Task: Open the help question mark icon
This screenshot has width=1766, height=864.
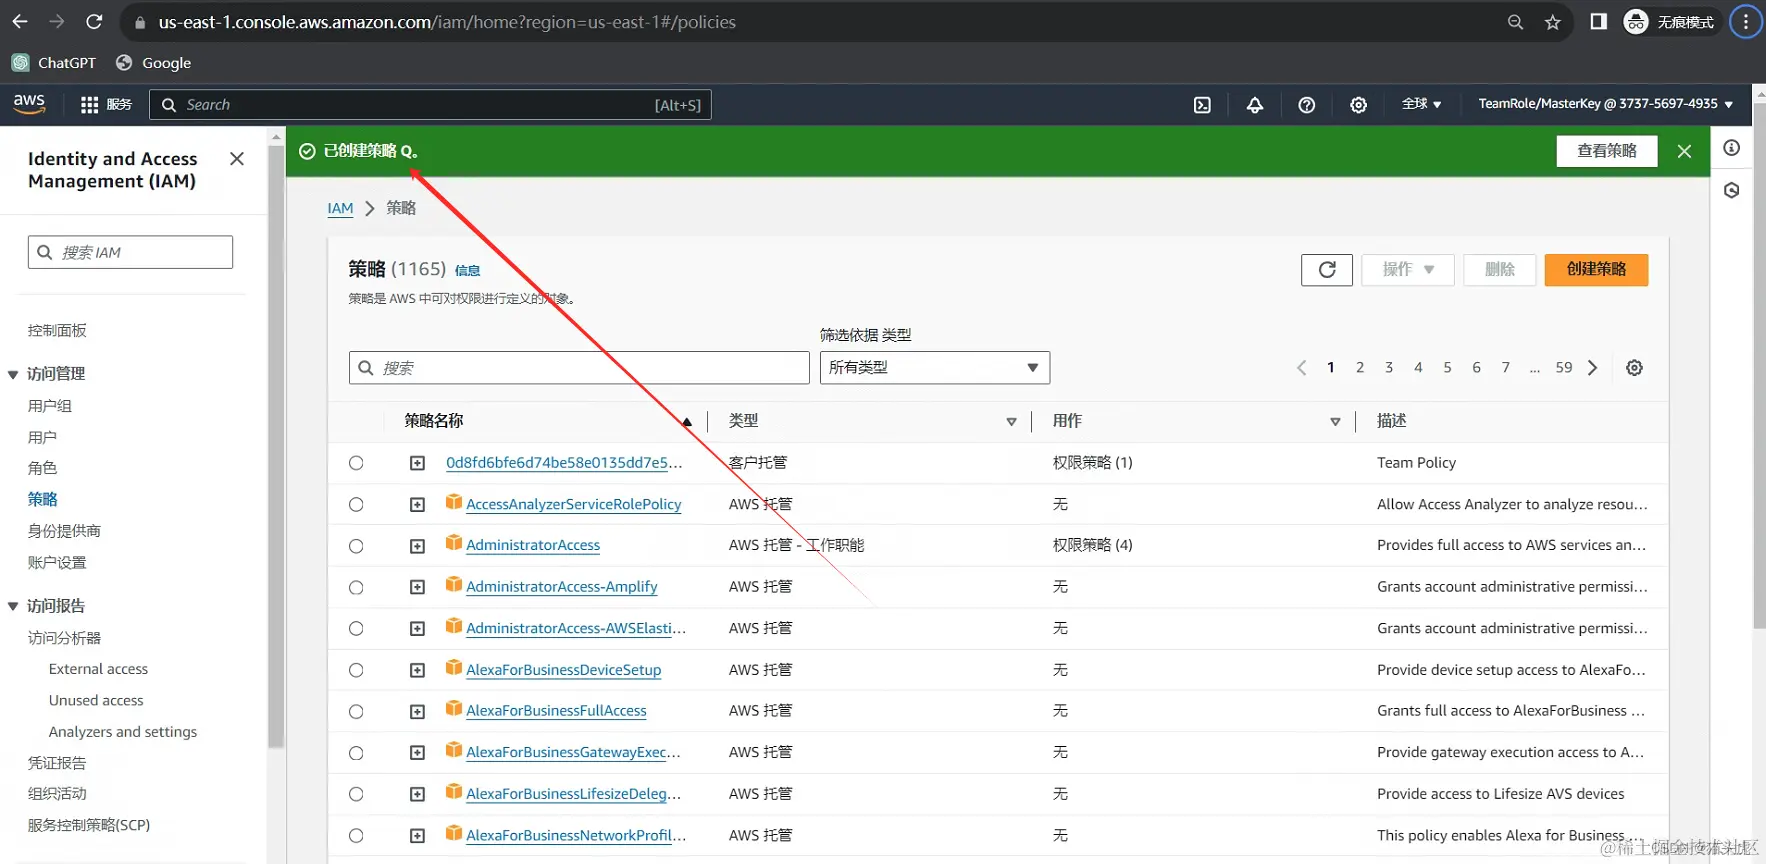Action: click(1306, 105)
